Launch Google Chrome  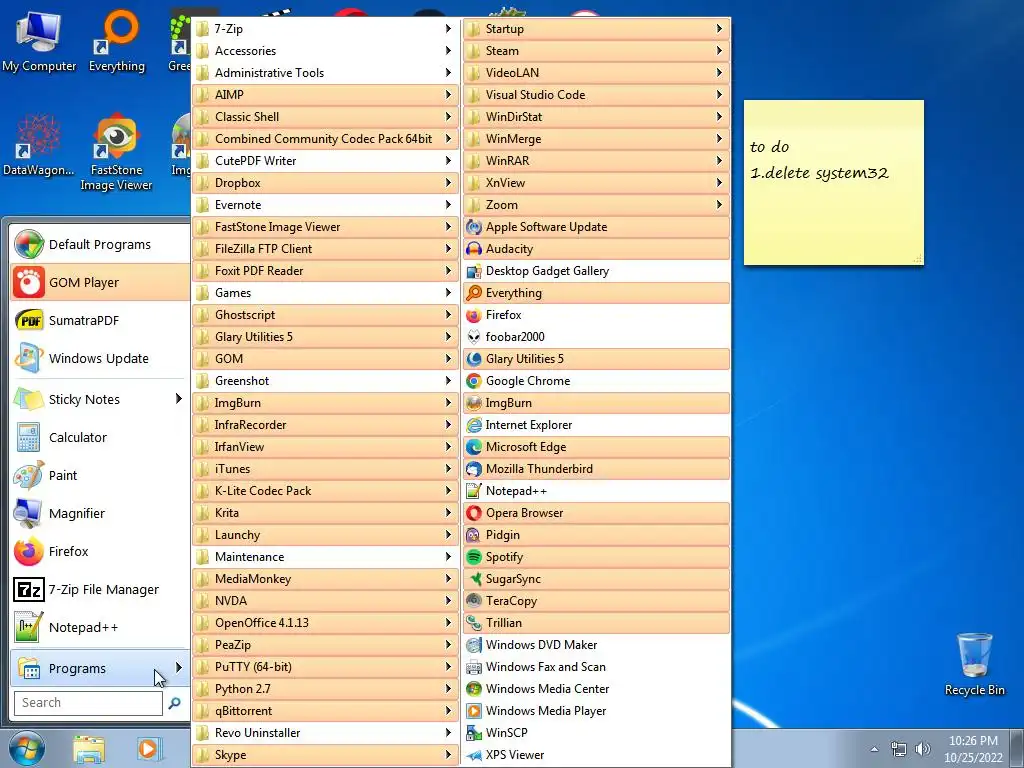[x=596, y=381]
